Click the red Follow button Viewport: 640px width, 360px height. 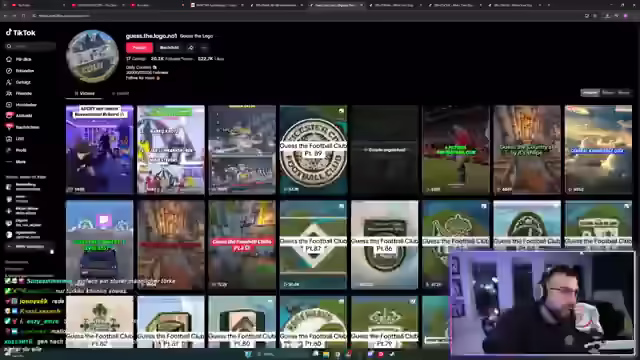point(139,48)
